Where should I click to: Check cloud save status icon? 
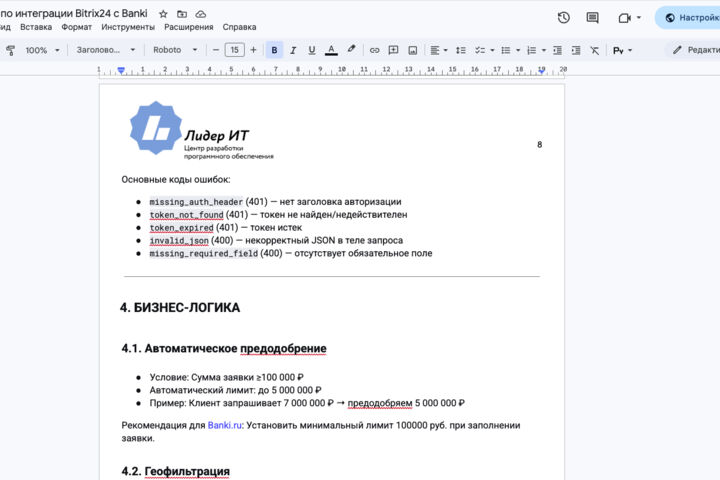click(201, 14)
